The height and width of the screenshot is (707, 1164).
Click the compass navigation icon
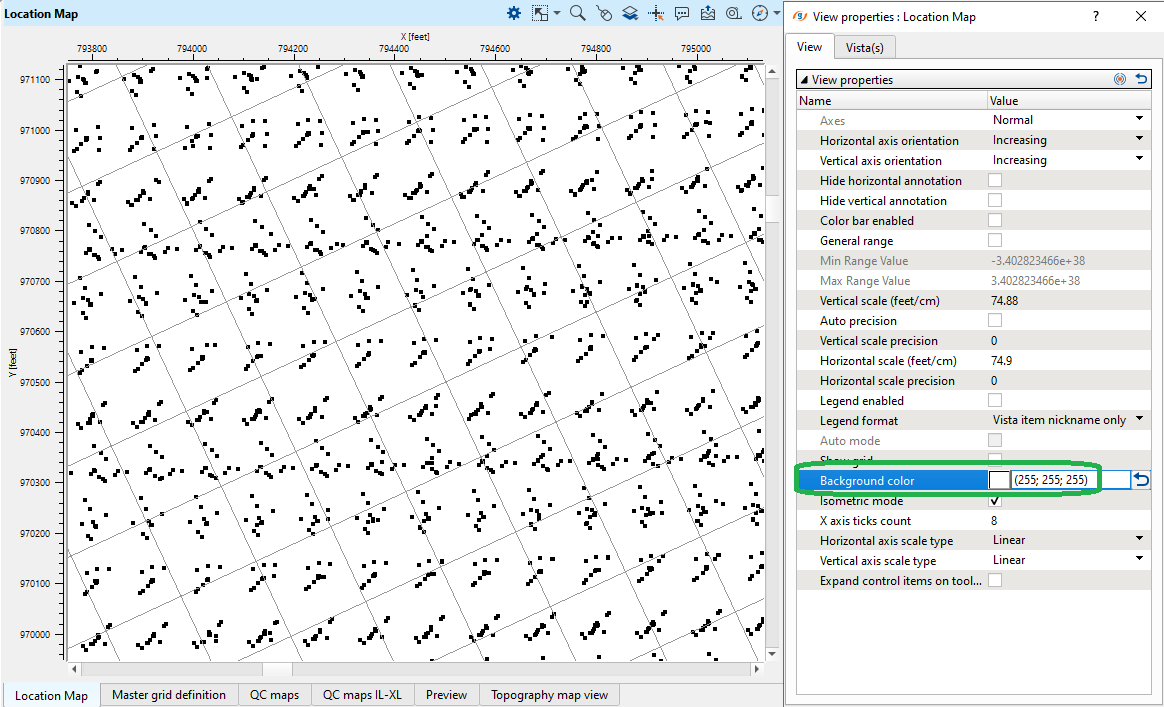click(759, 13)
